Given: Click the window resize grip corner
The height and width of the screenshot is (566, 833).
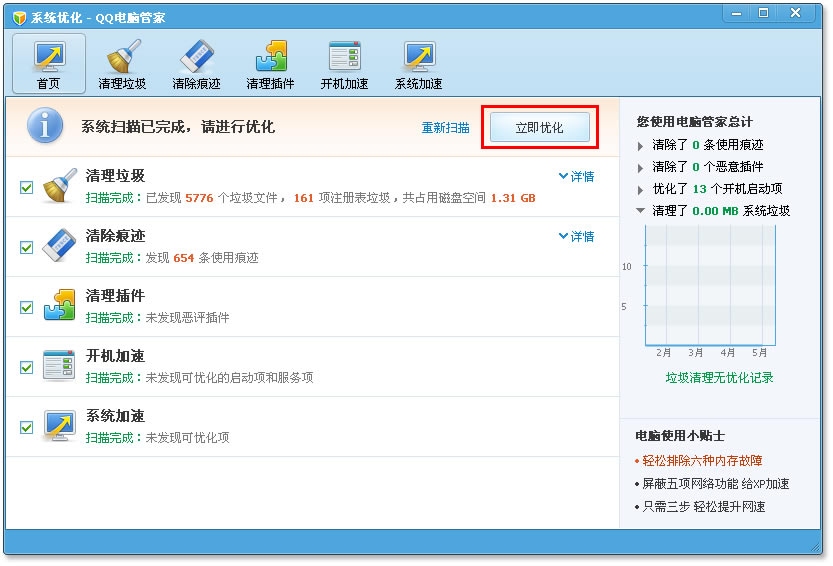Looking at the screenshot, I should click(815, 547).
